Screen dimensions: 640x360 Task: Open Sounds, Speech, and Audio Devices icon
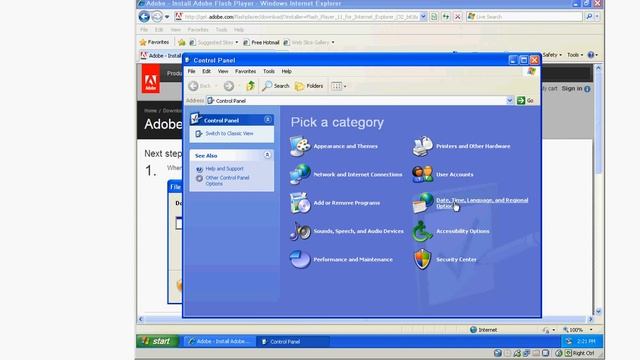(x=300, y=231)
